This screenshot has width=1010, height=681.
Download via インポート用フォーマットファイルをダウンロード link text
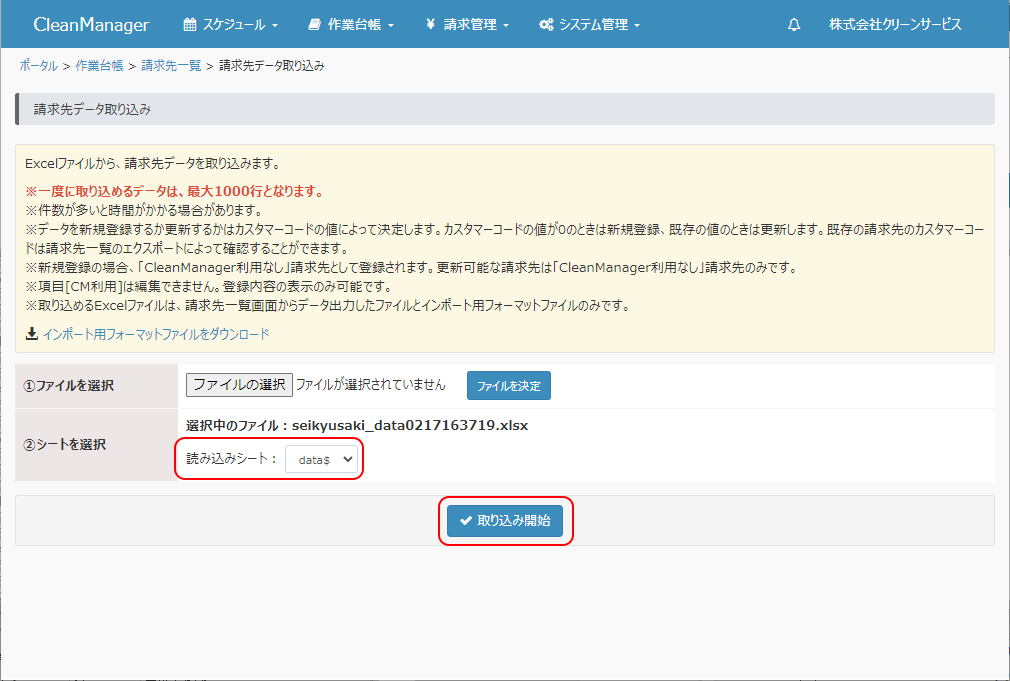tap(155, 334)
